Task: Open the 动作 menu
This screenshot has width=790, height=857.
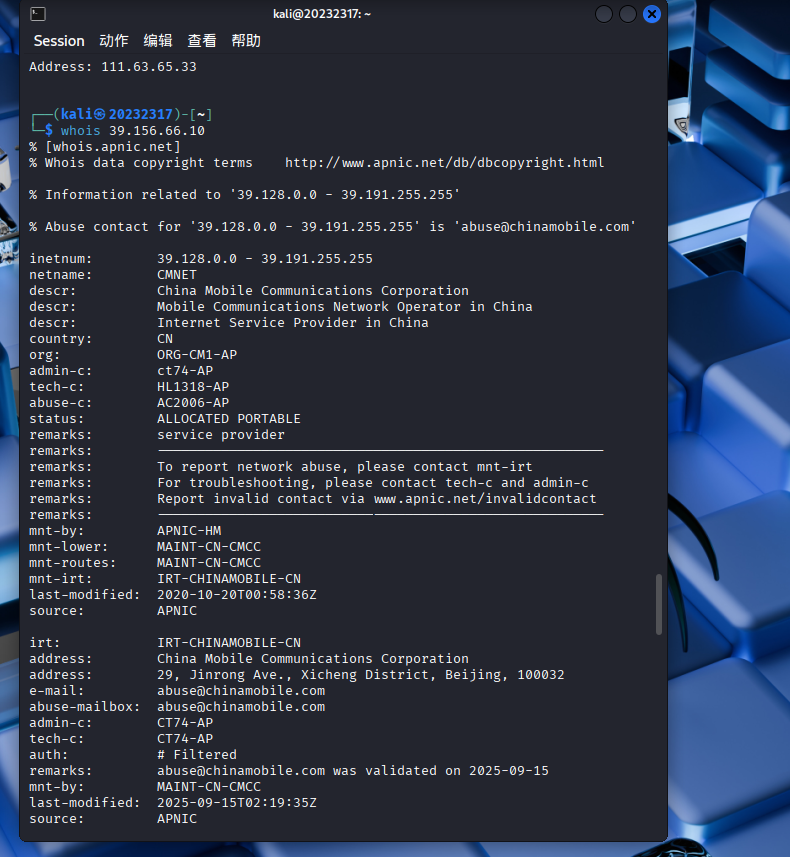Action: (x=114, y=41)
